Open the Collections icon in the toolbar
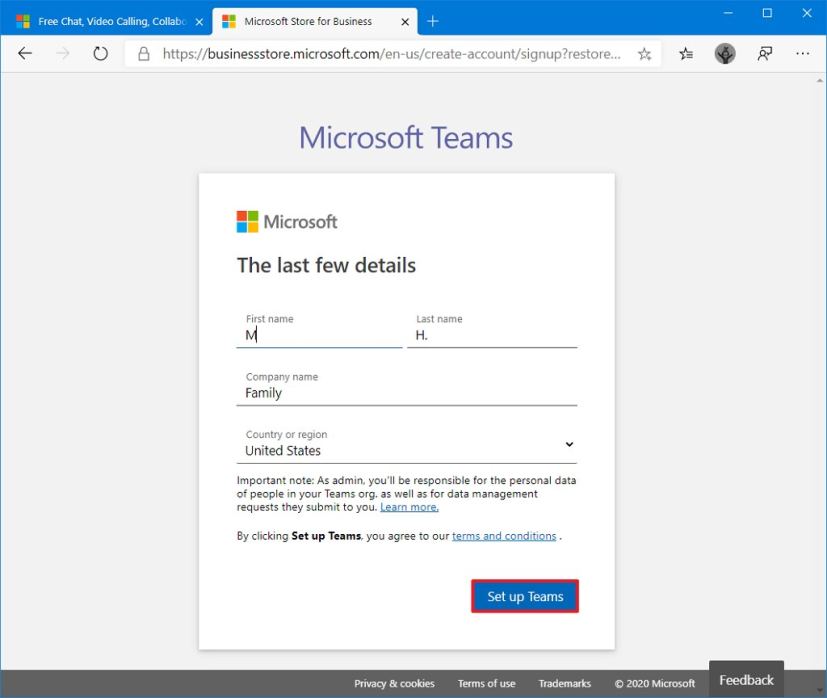This screenshot has width=827, height=698. pyautogui.click(x=686, y=54)
